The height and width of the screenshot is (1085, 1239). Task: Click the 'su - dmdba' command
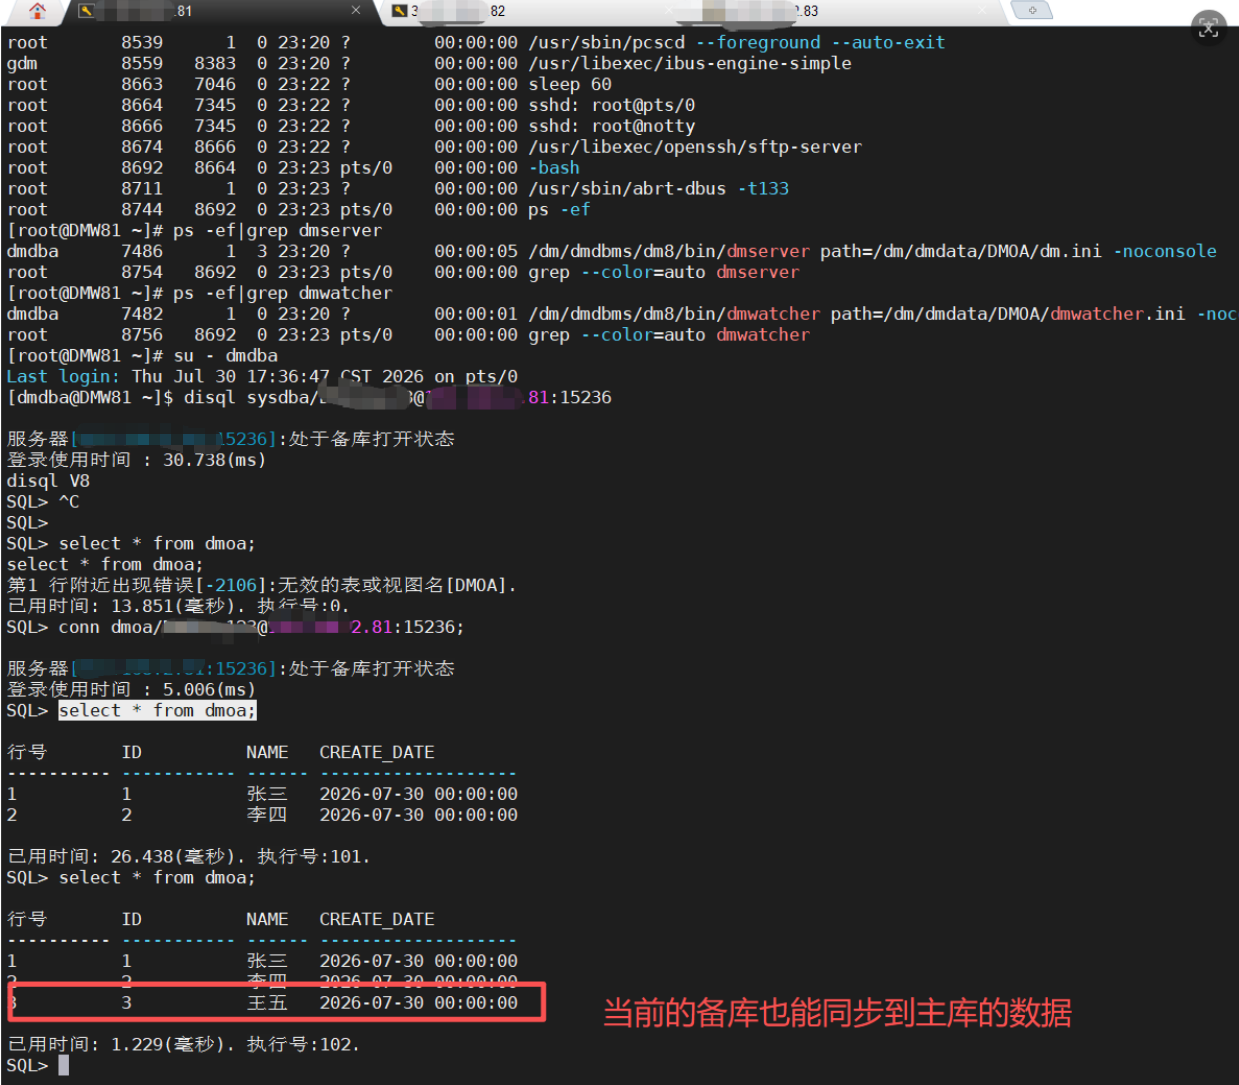225,356
